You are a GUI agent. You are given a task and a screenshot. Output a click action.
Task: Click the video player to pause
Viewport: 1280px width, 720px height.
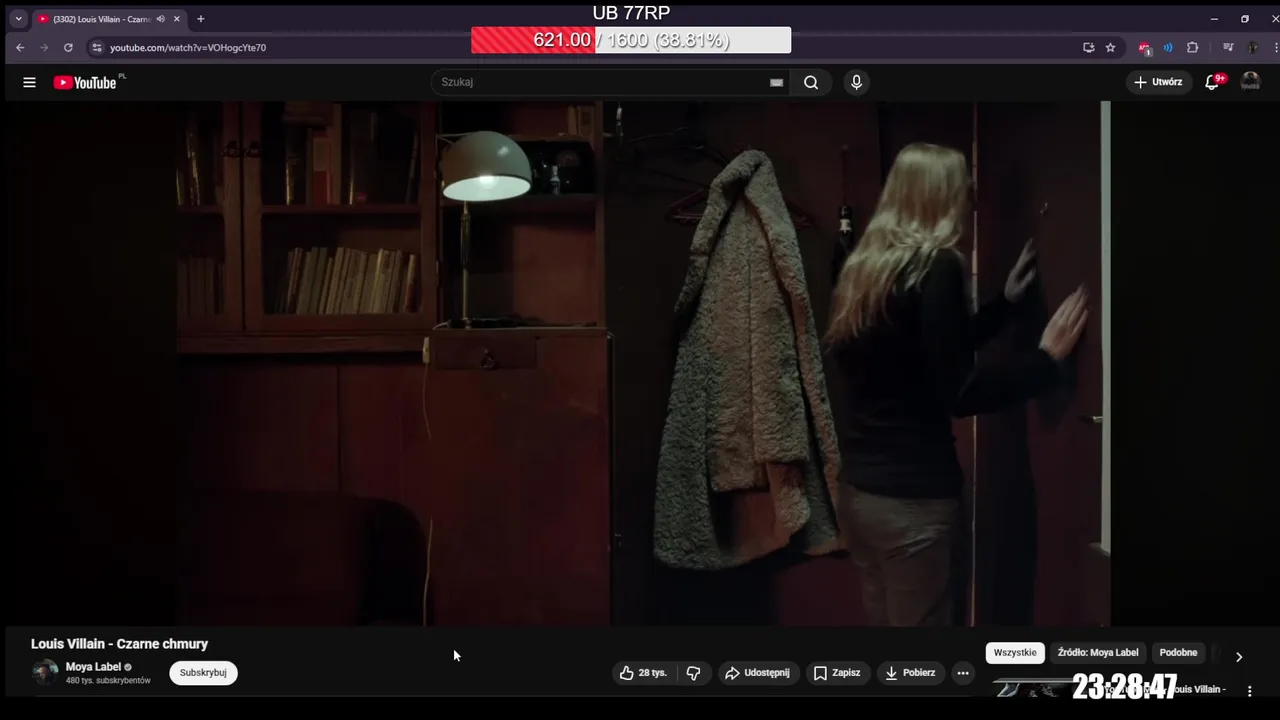644,363
